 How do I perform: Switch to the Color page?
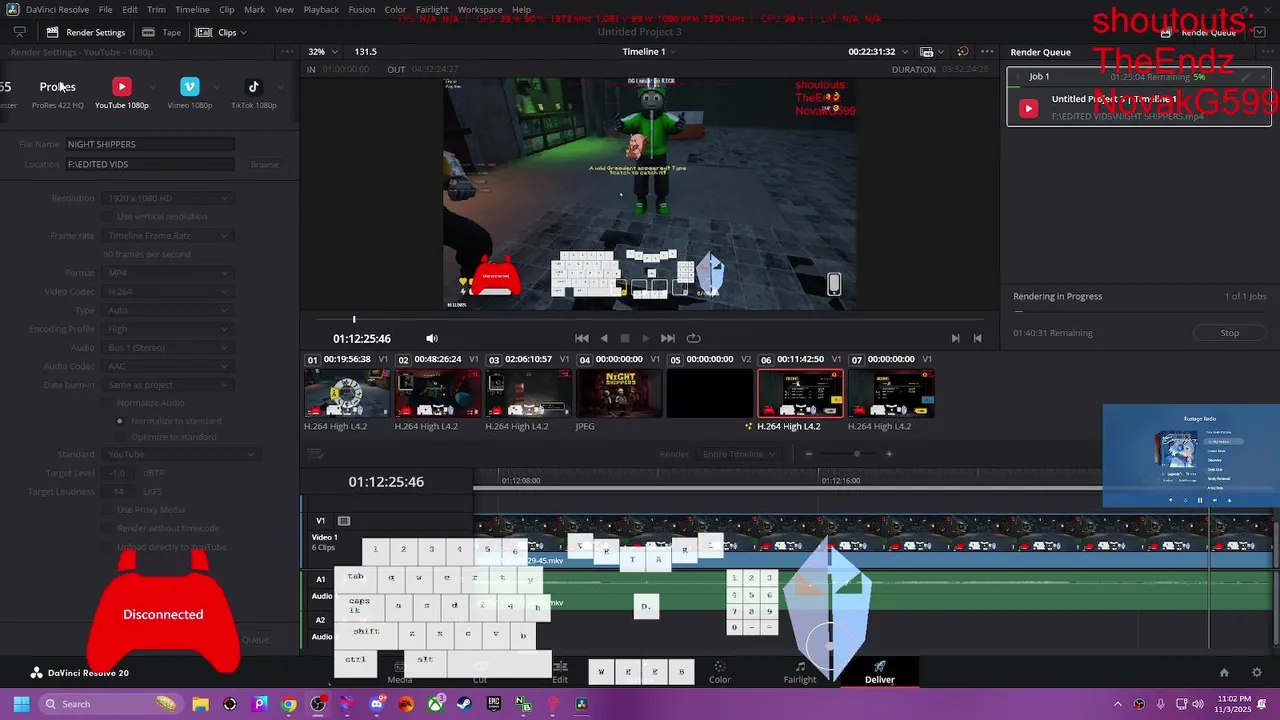[x=720, y=672]
